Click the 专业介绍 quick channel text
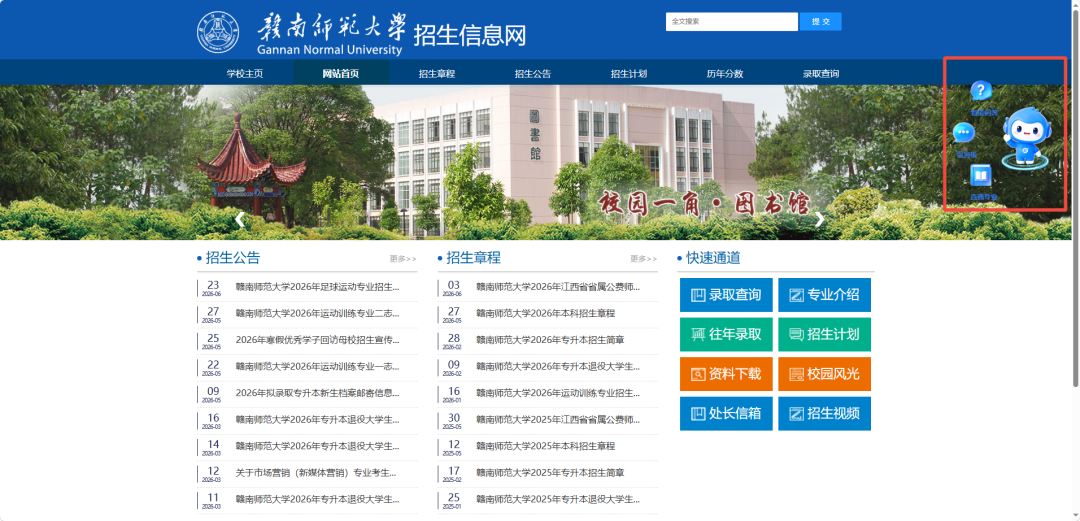This screenshot has height=521, width=1080. point(833,296)
